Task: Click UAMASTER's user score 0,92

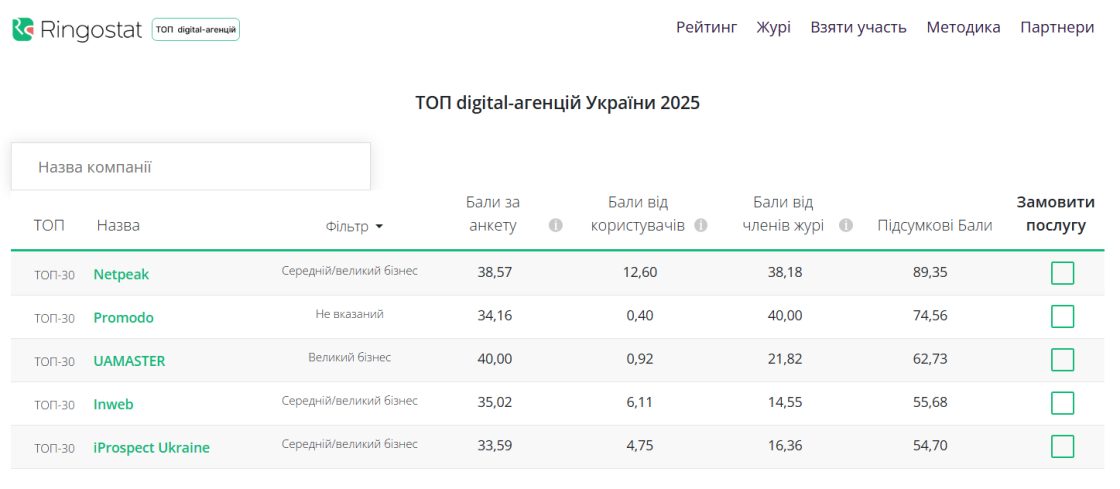Action: (640, 359)
